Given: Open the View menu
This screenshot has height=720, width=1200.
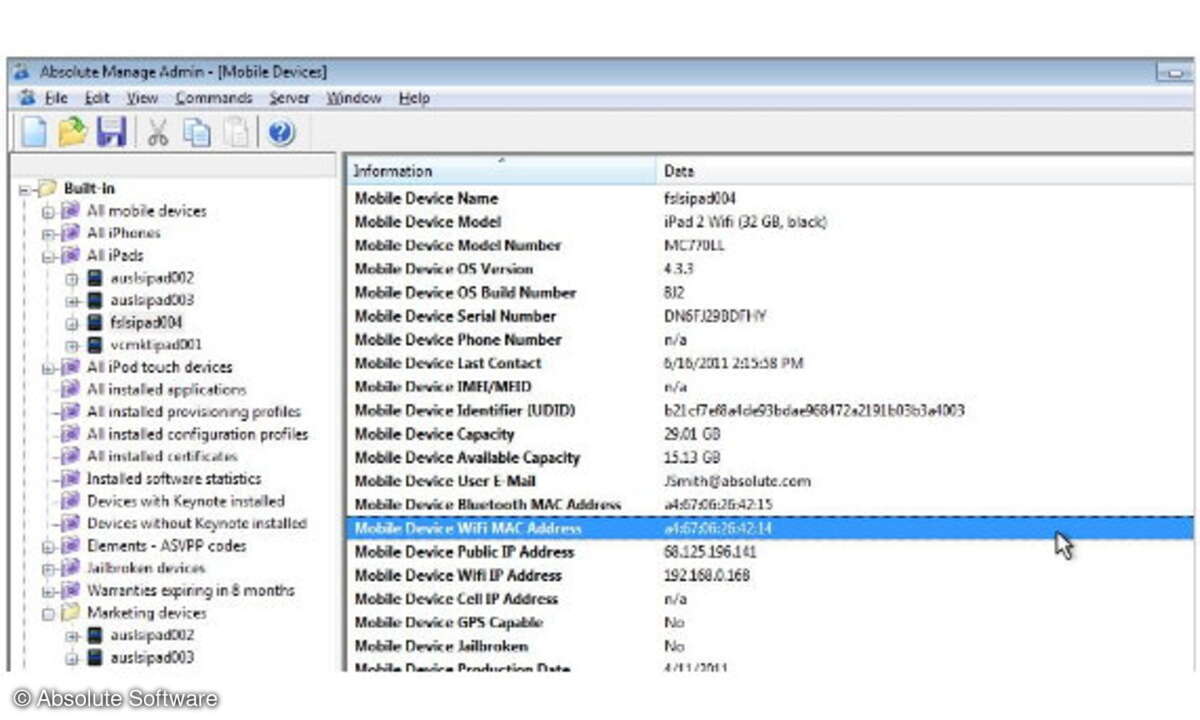Looking at the screenshot, I should [x=142, y=98].
